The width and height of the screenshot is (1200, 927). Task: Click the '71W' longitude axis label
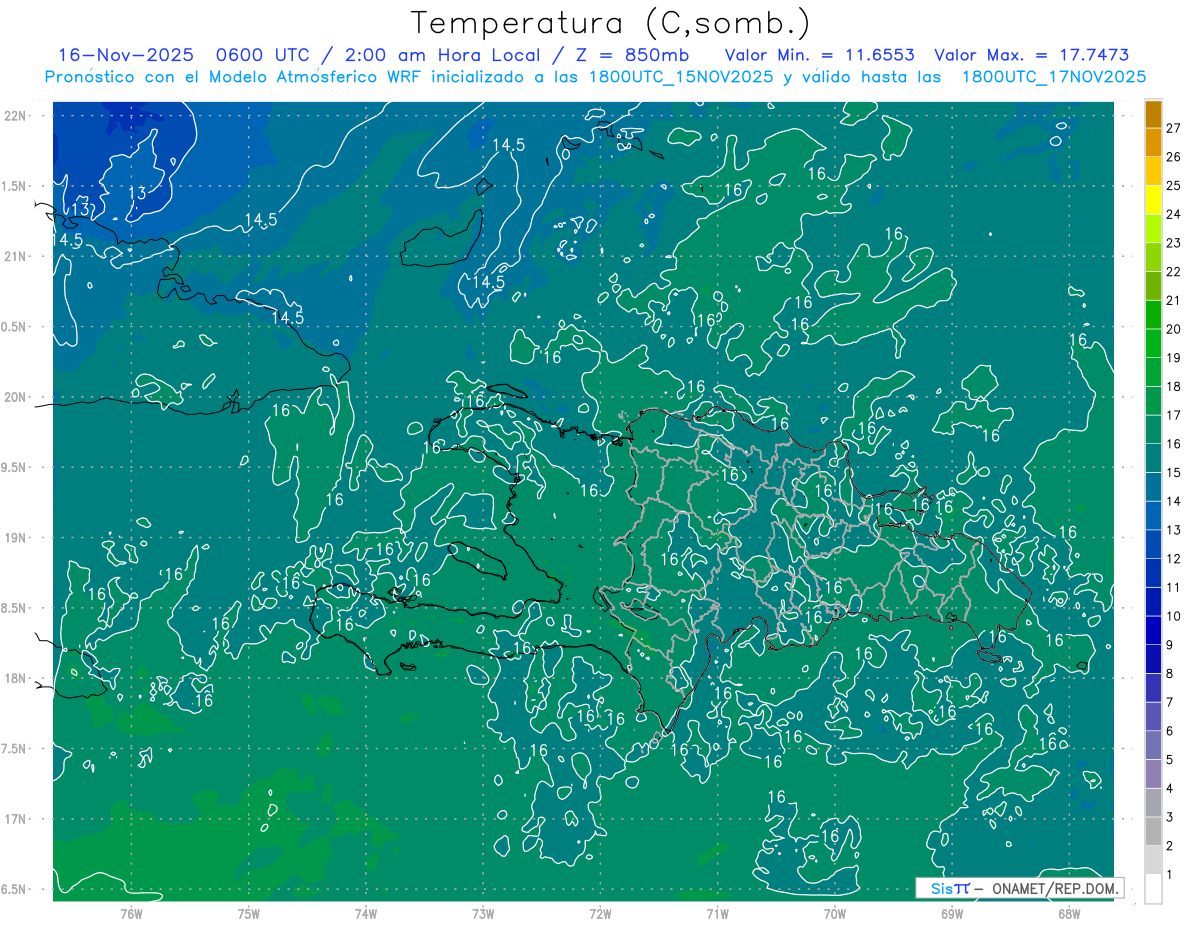click(x=717, y=914)
